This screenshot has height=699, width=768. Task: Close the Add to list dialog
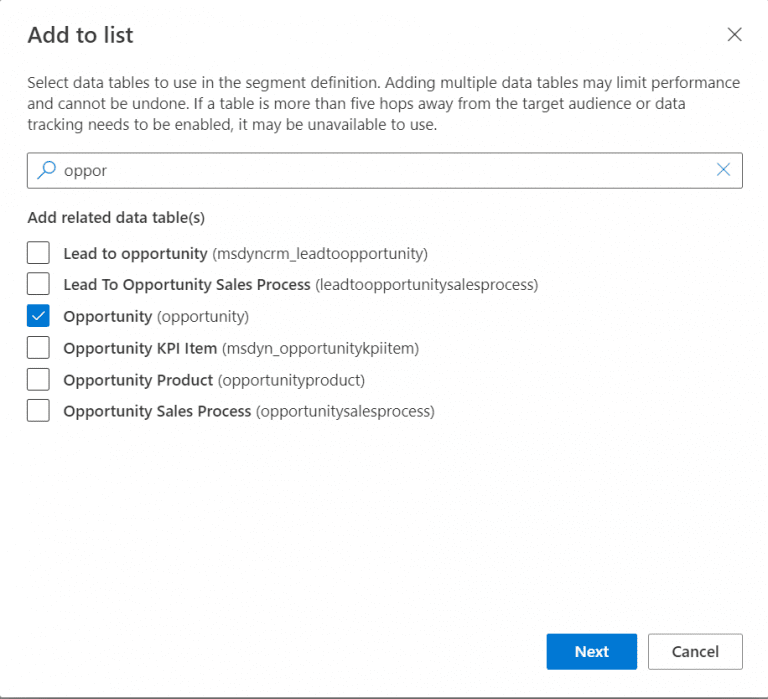(x=734, y=35)
